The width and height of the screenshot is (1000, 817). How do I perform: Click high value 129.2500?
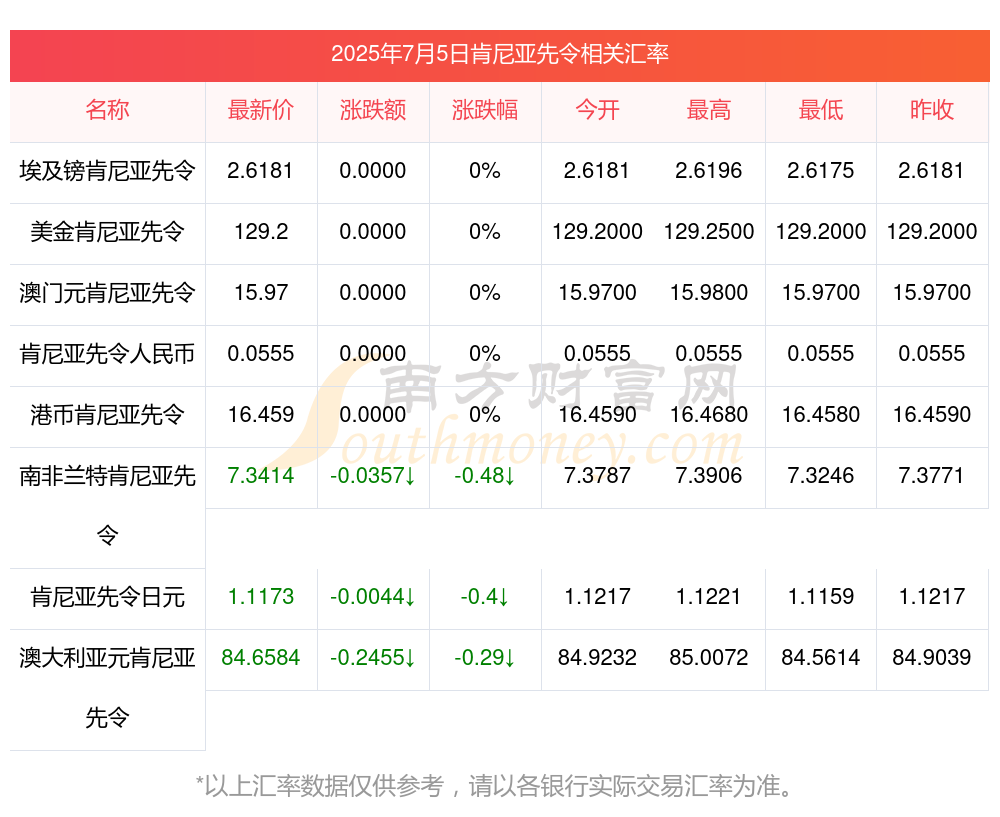click(709, 232)
